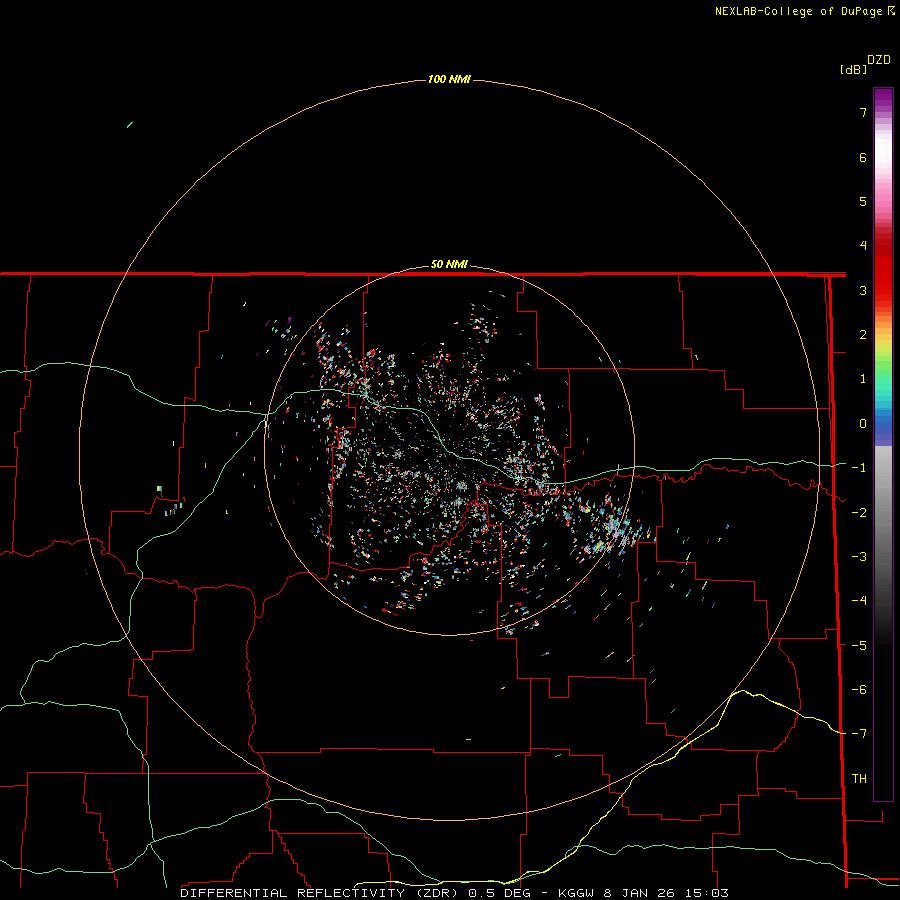Click the scale label '4'
The height and width of the screenshot is (900, 900).
click(x=863, y=246)
